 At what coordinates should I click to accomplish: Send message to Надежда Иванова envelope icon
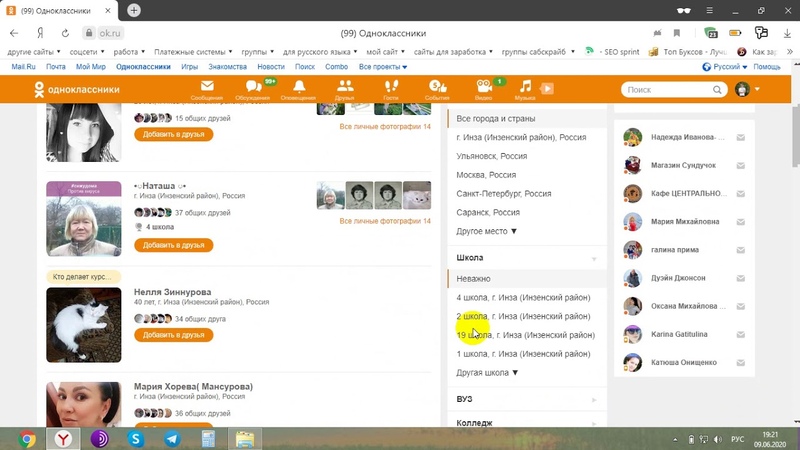[x=741, y=137]
